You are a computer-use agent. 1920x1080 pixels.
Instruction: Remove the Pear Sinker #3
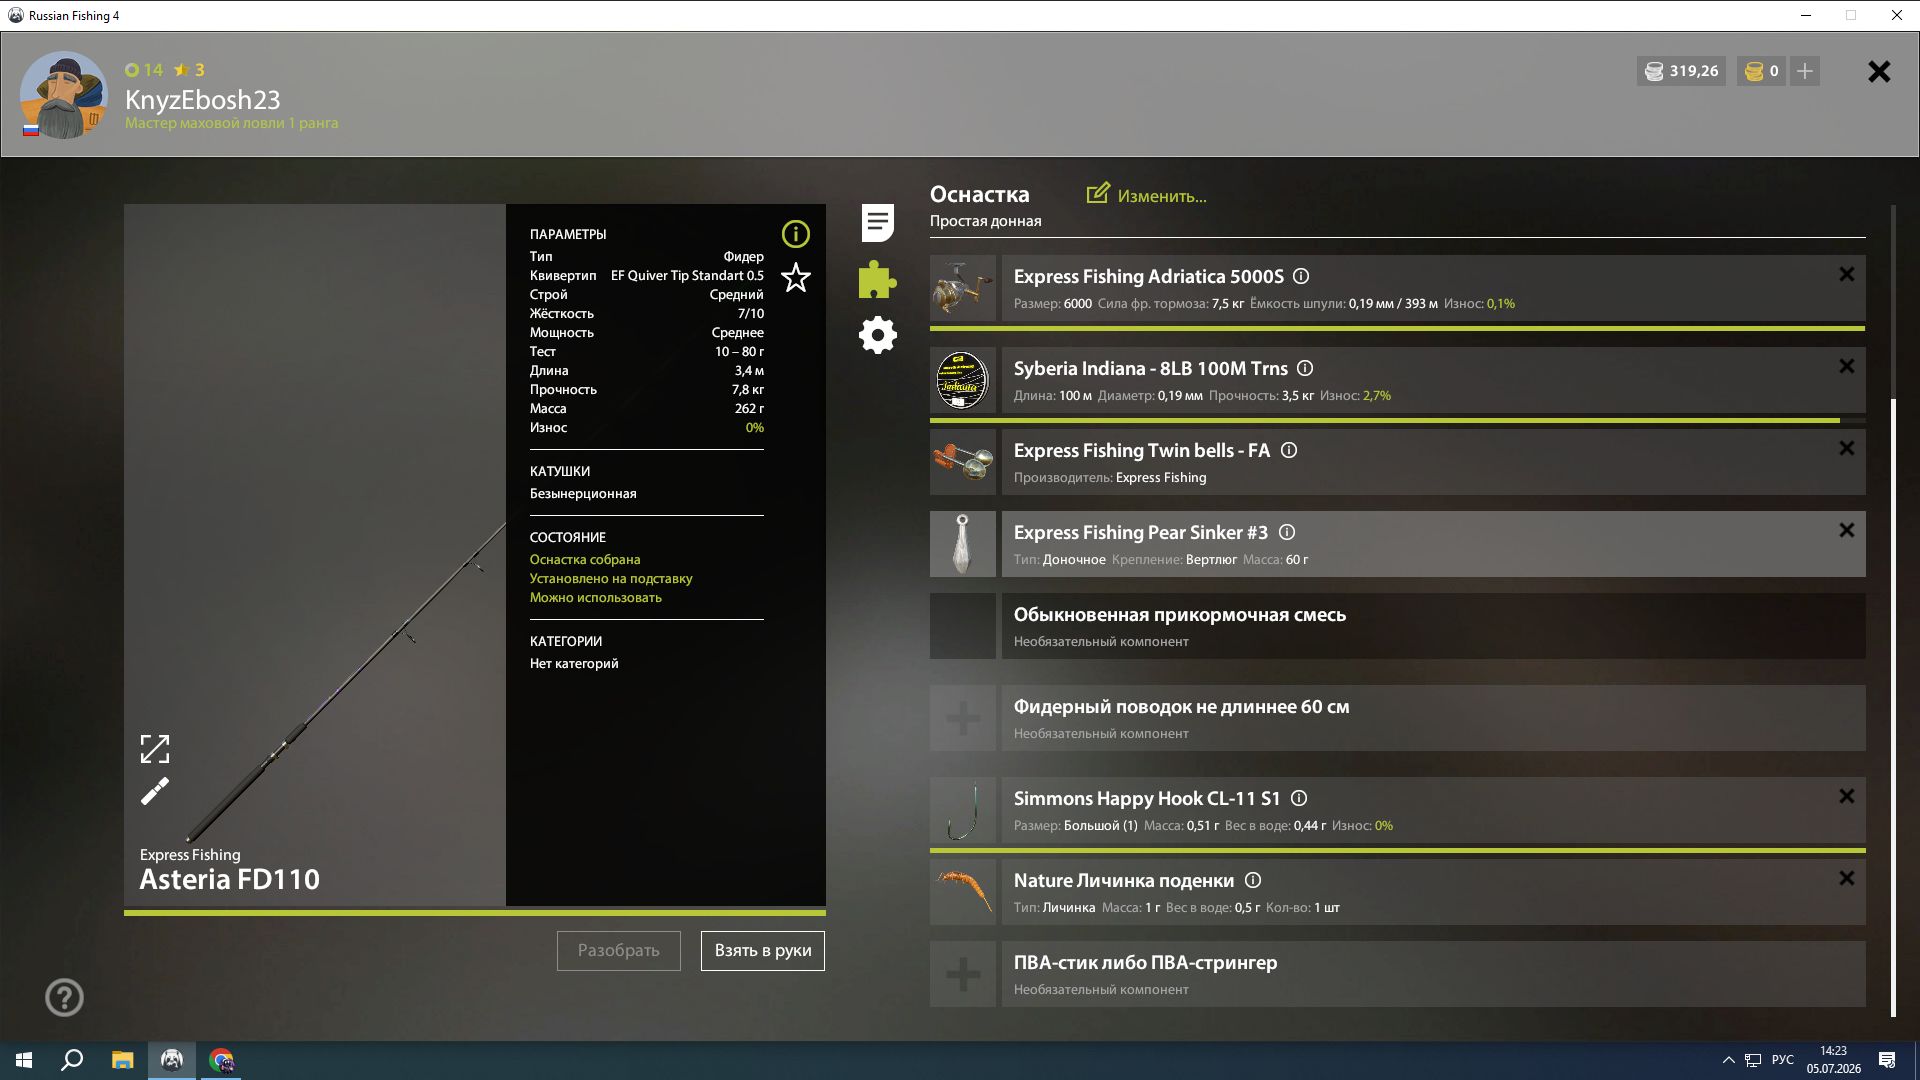coord(1846,530)
